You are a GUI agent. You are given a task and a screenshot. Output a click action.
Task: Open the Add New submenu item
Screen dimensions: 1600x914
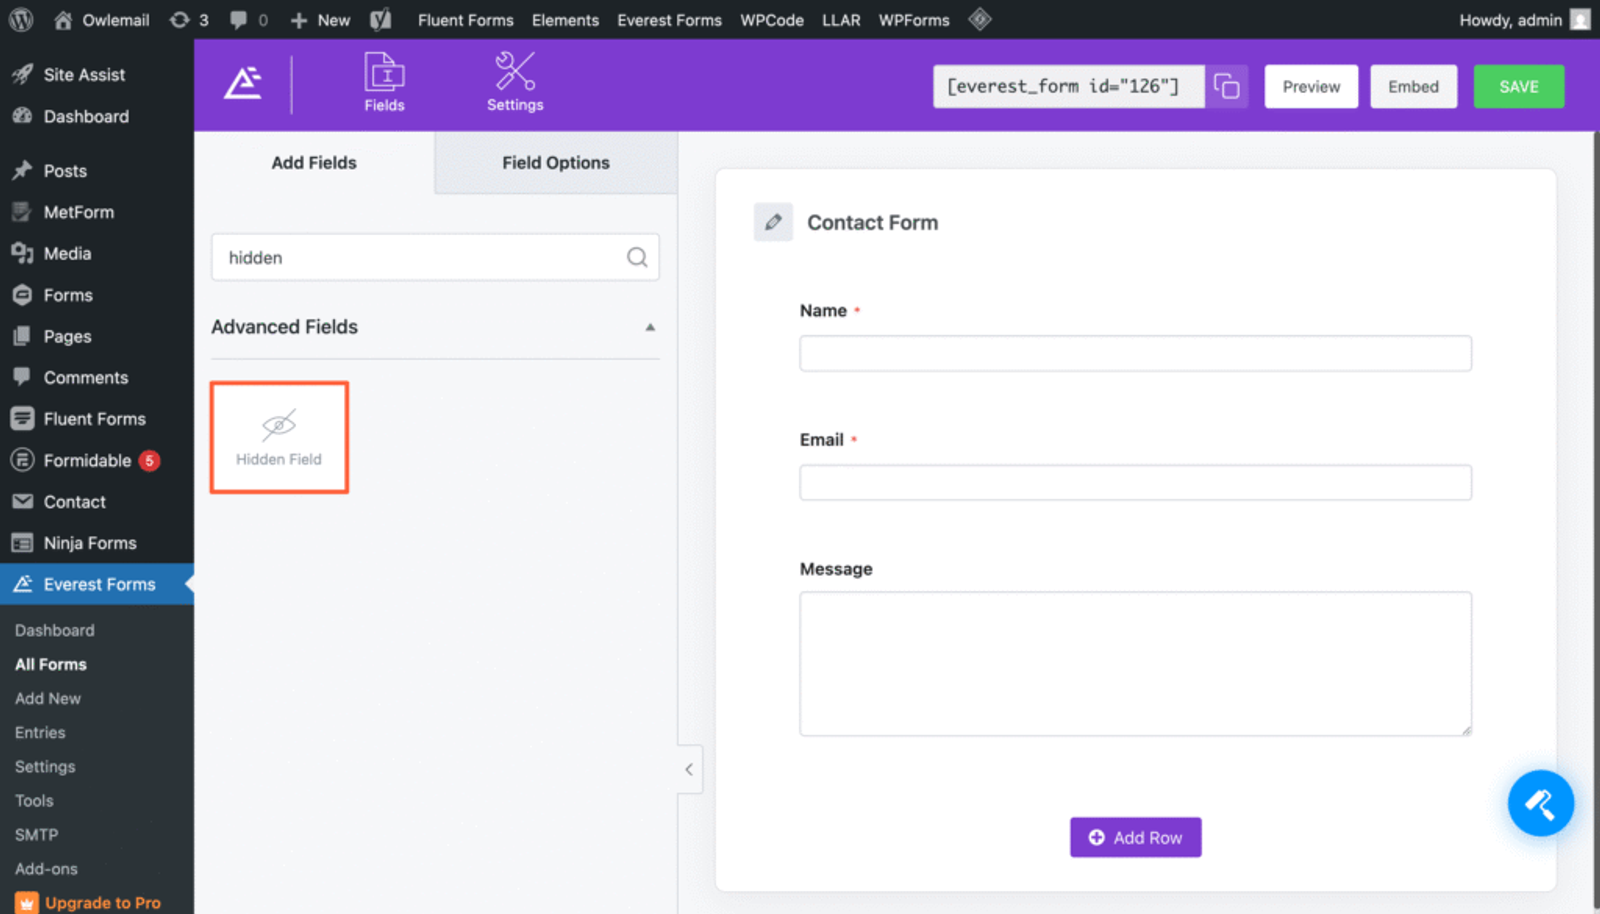pos(48,698)
